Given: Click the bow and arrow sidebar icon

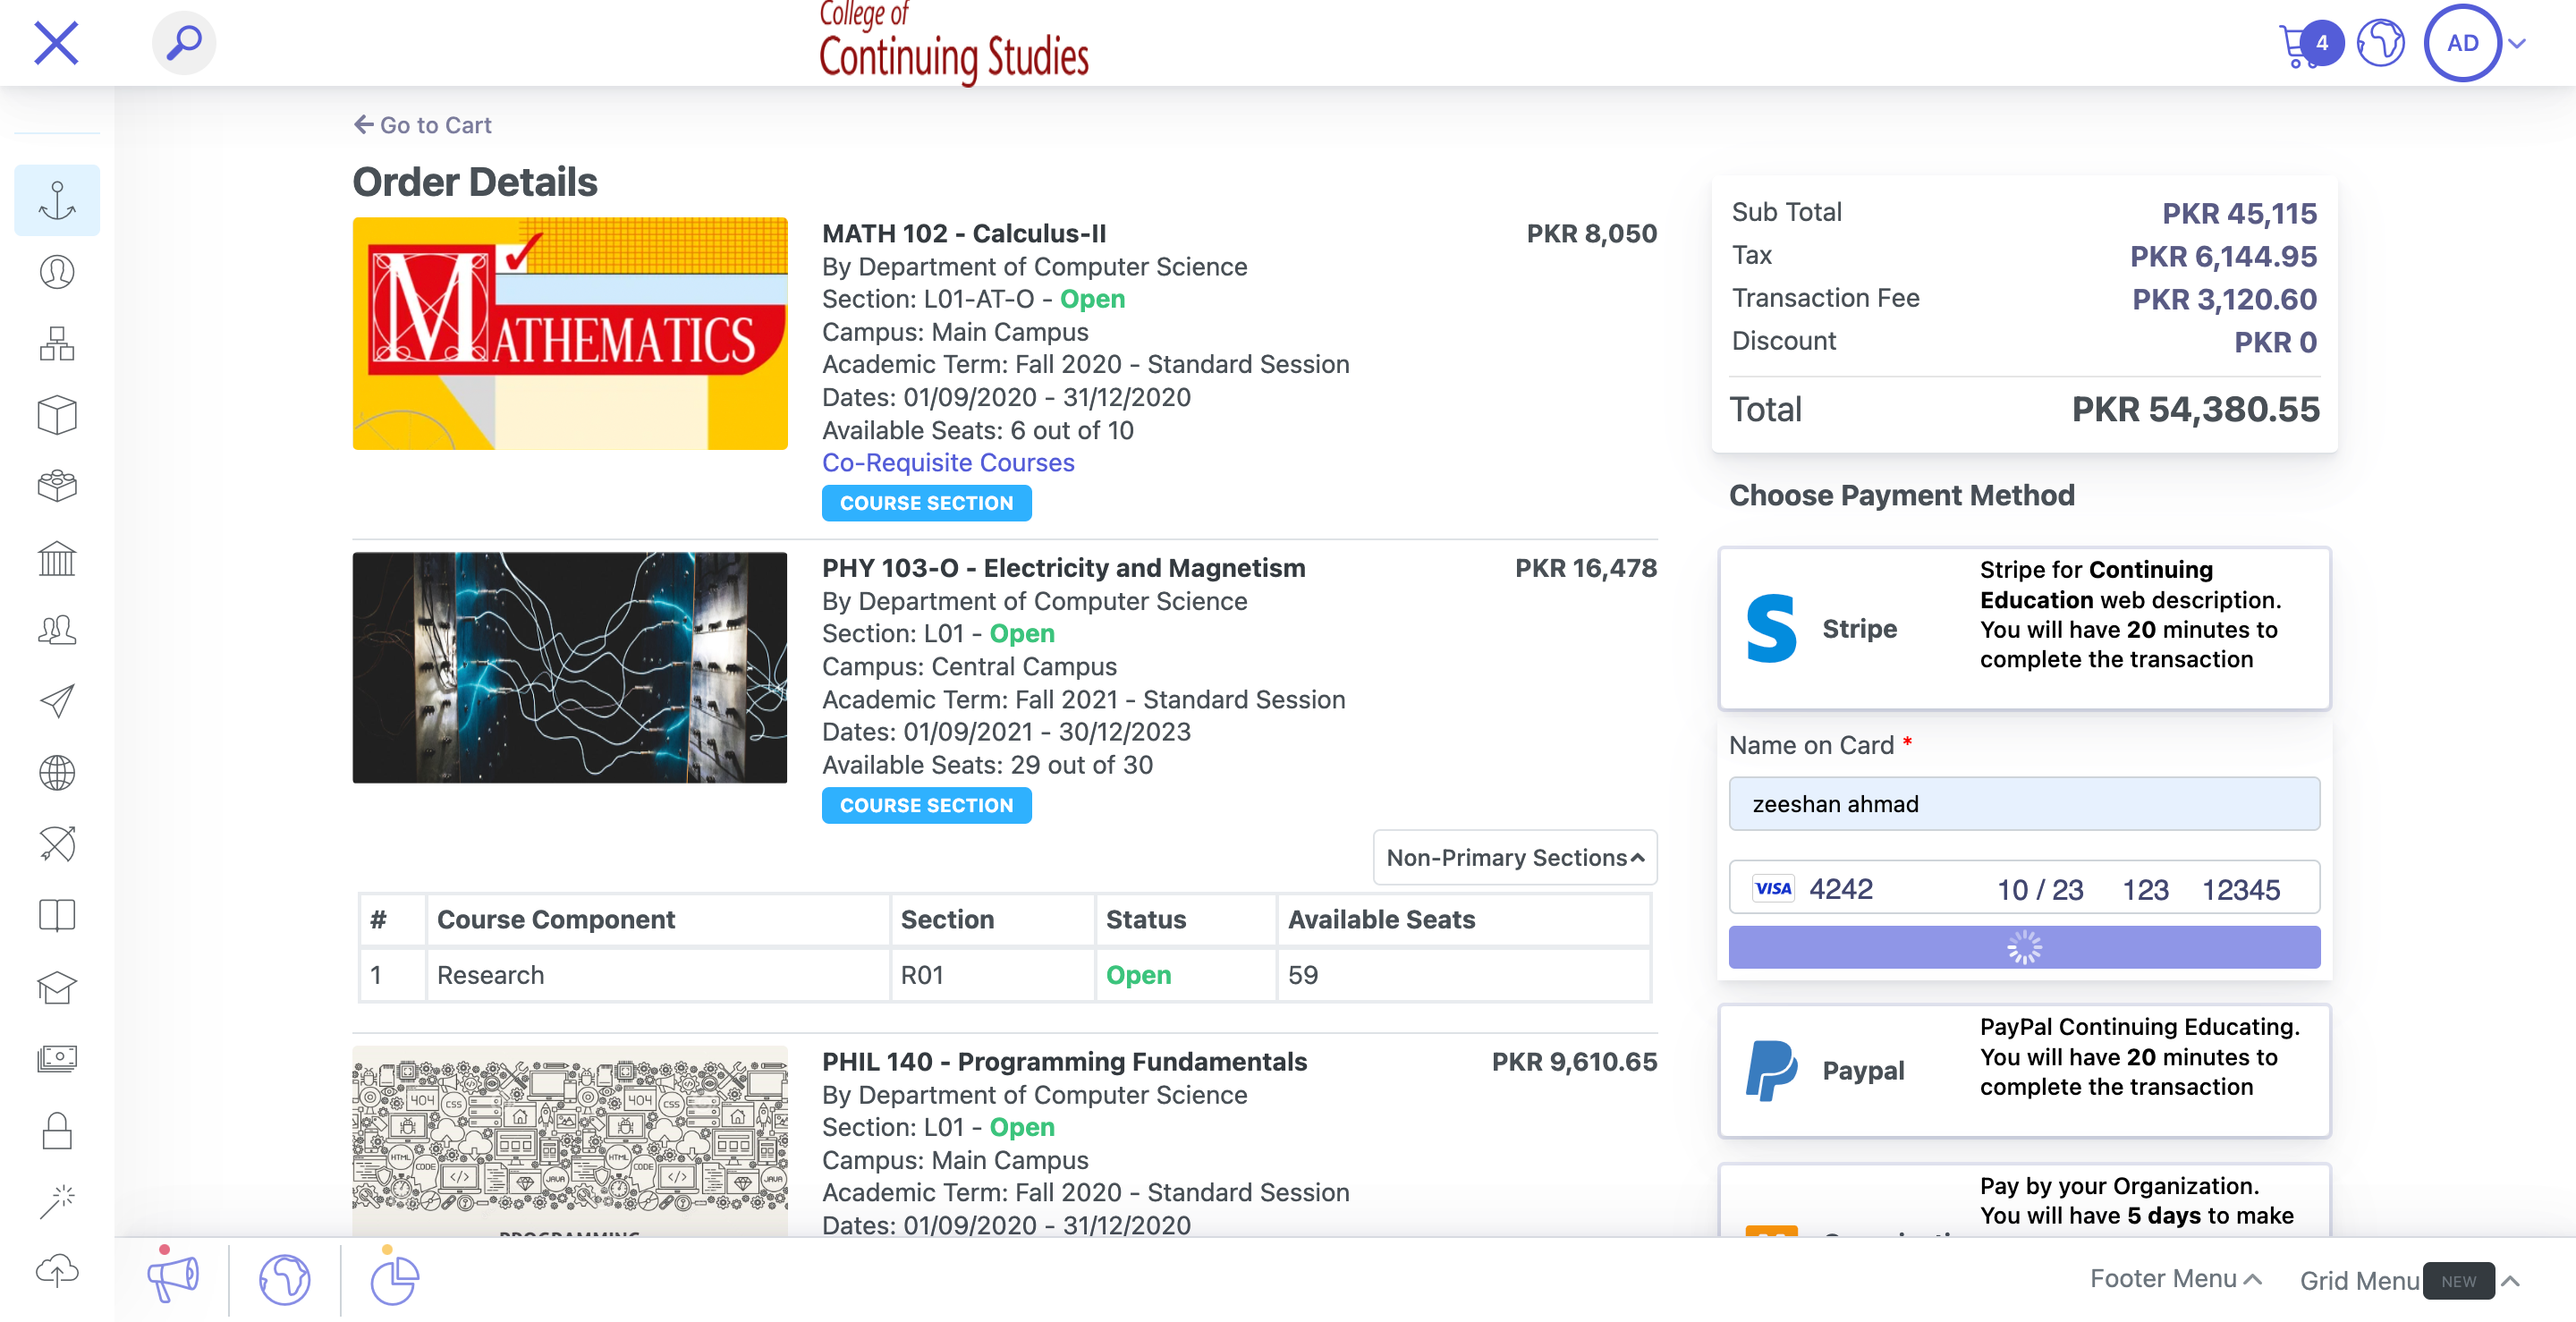Looking at the screenshot, I should (x=57, y=844).
